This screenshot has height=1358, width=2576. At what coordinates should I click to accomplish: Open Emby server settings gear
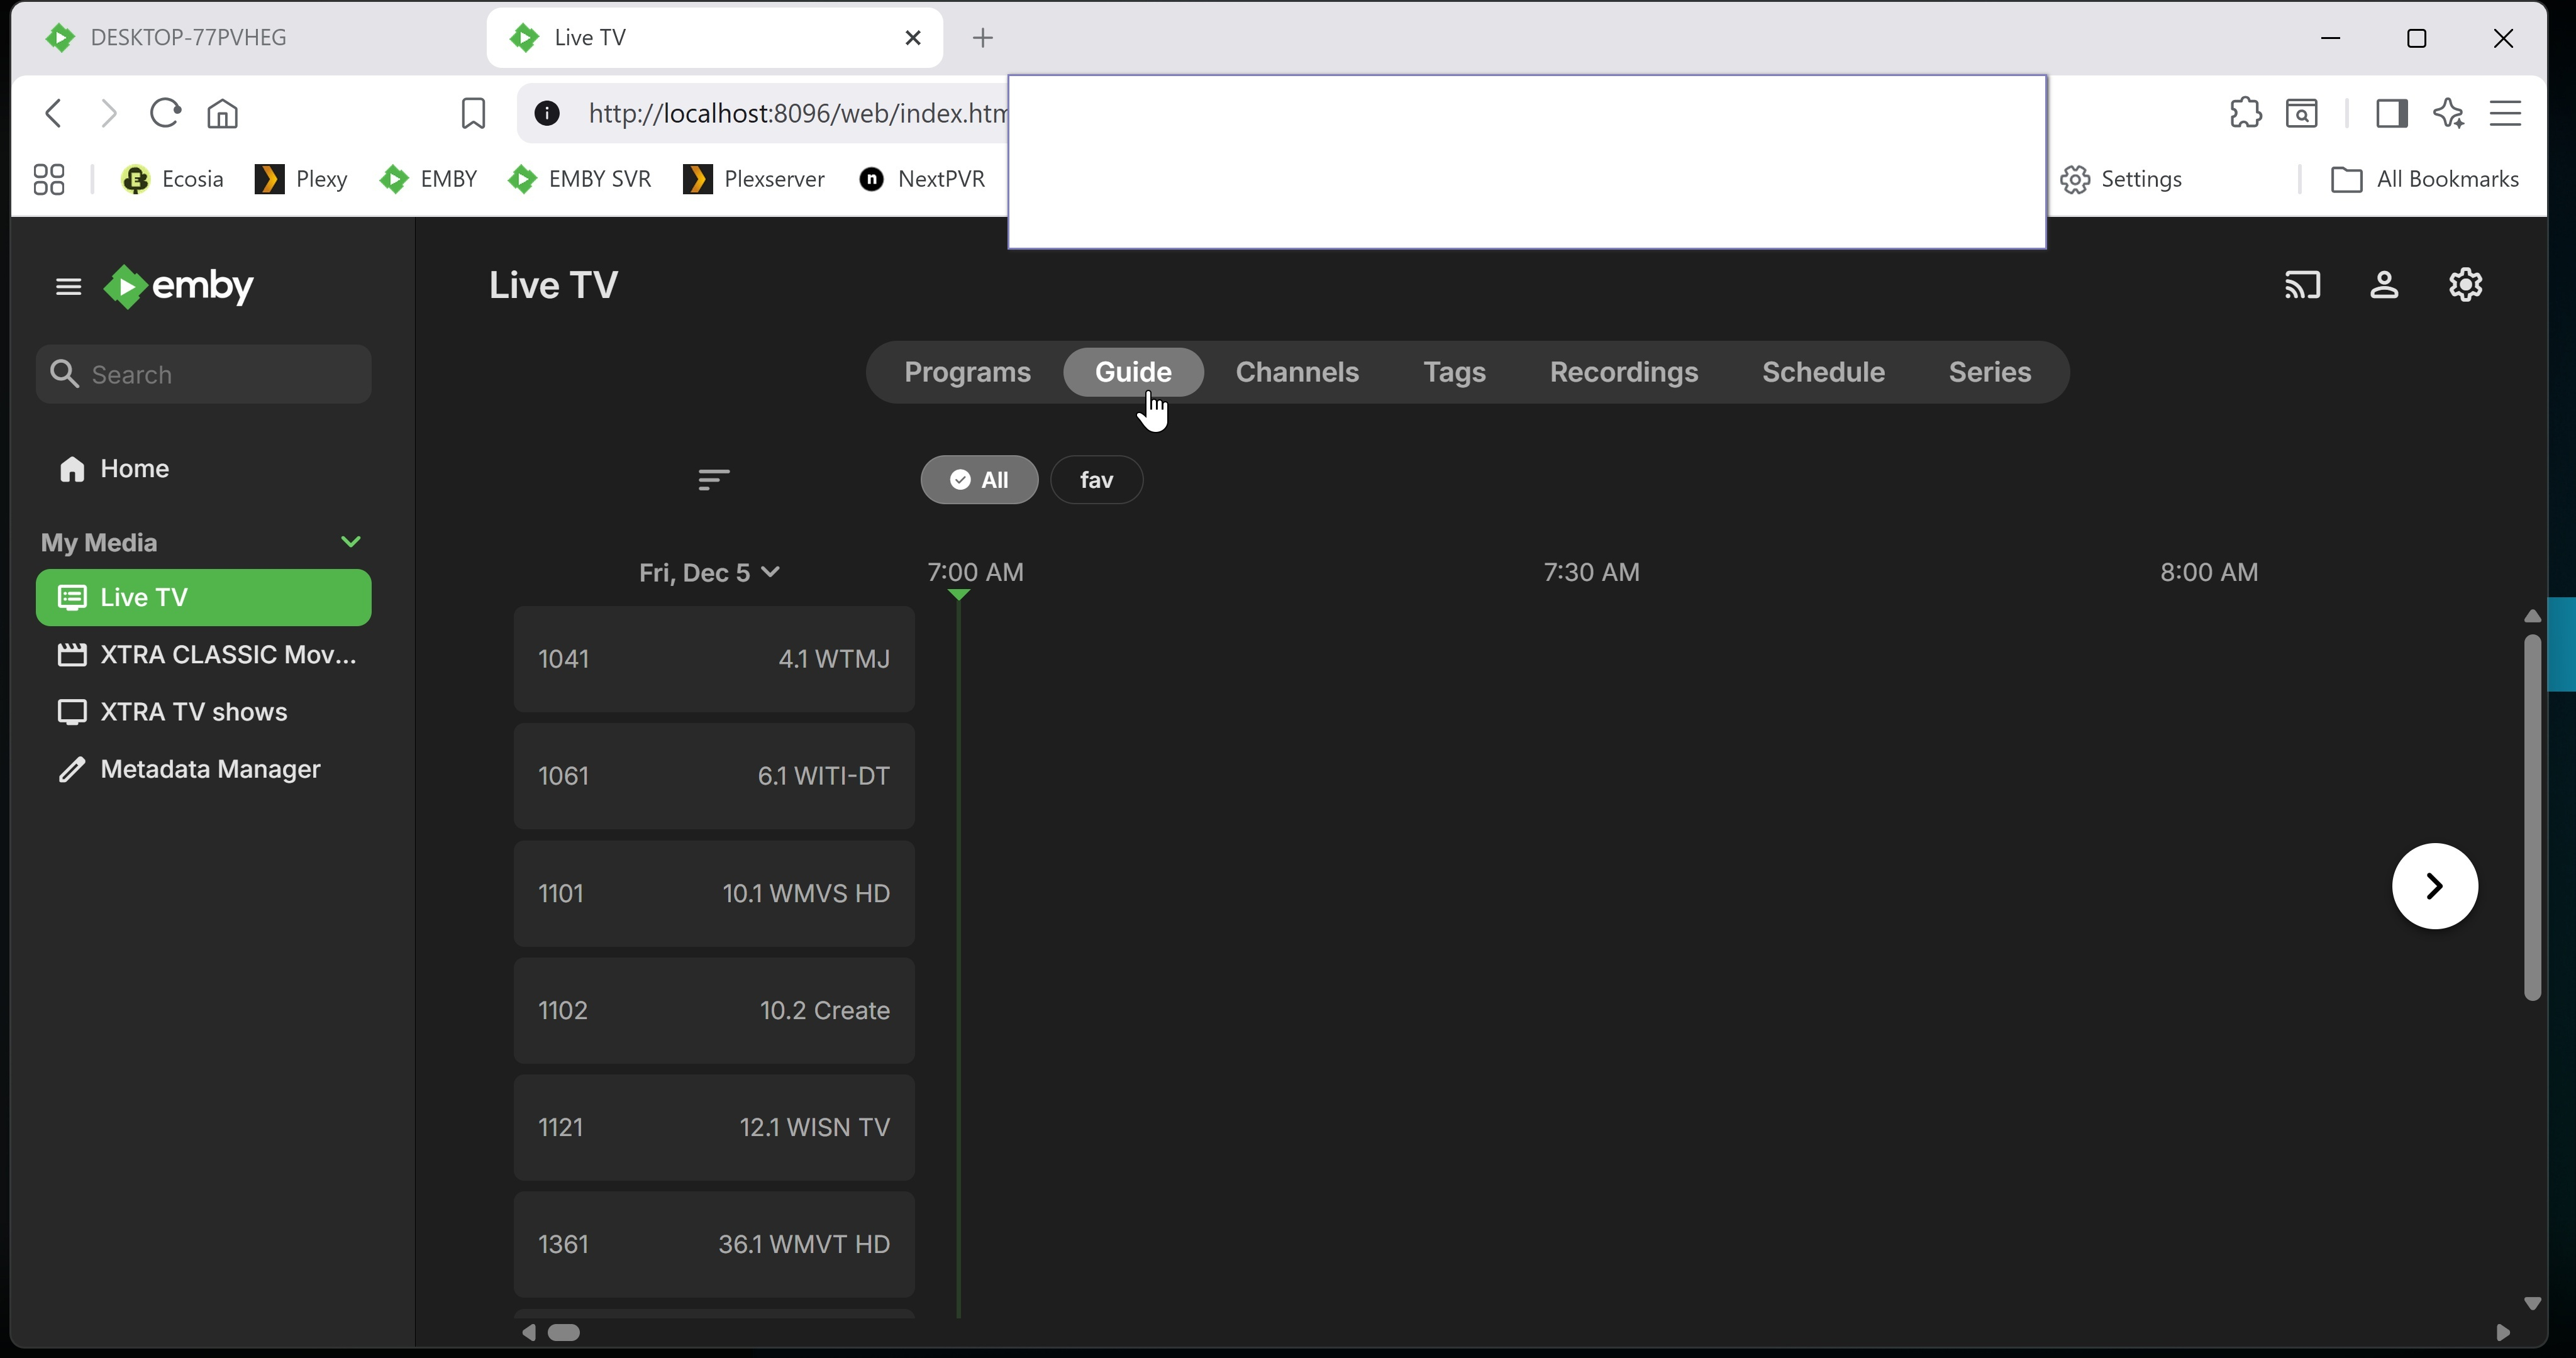pos(2465,286)
